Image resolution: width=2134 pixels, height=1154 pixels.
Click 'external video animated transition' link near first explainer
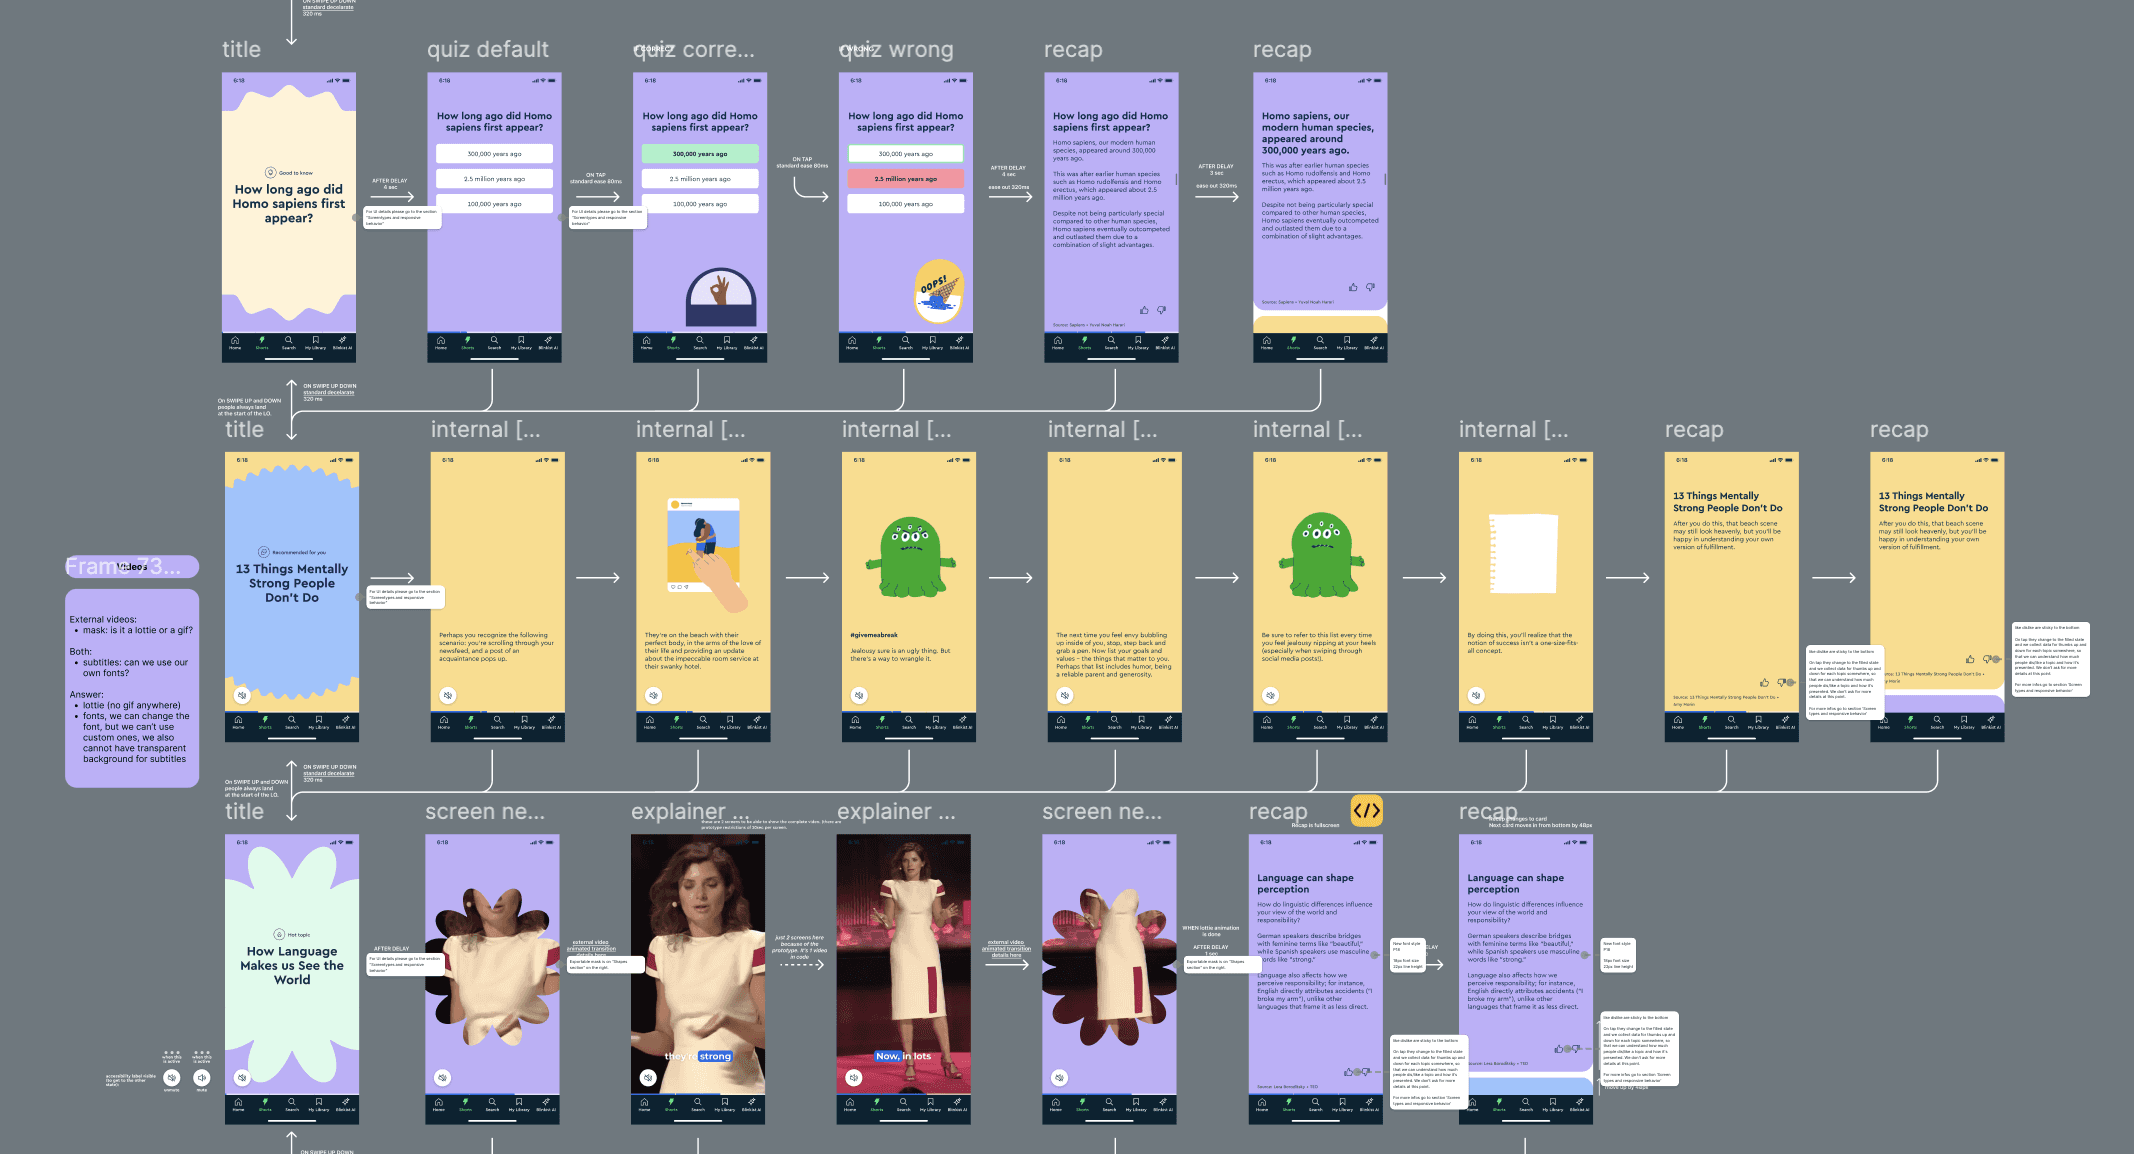pyautogui.click(x=590, y=946)
